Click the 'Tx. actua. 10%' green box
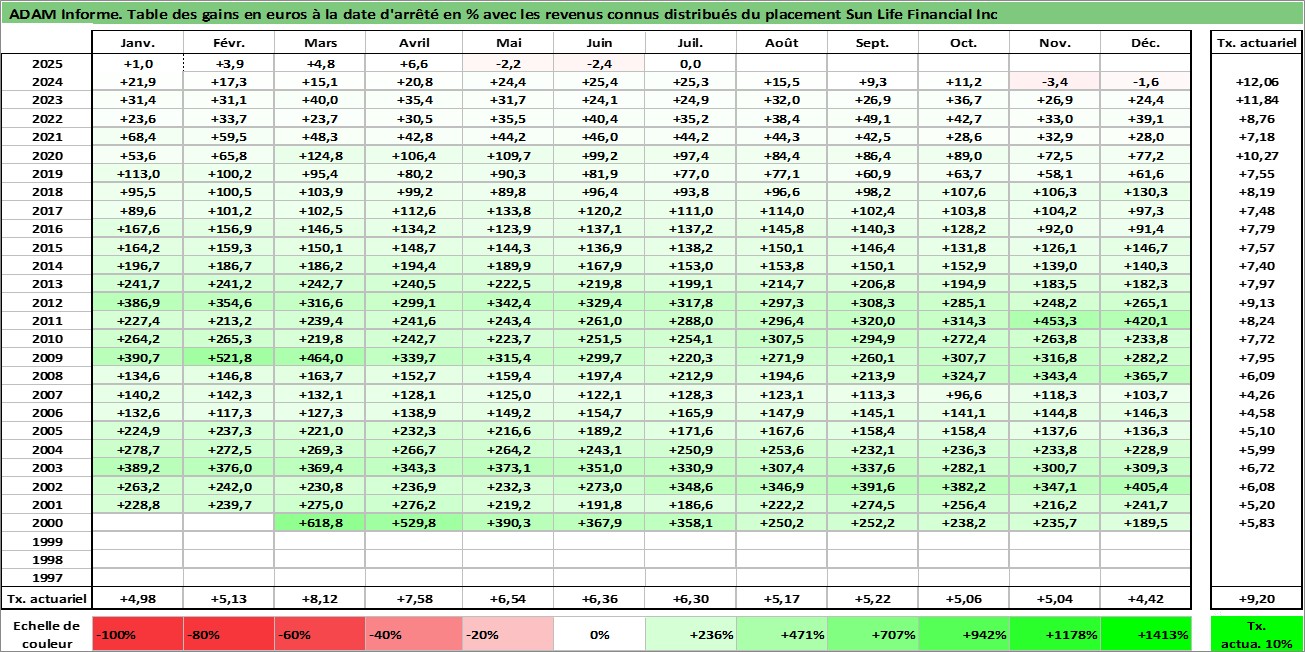Screen dimensions: 1305x652 pos(1257,634)
